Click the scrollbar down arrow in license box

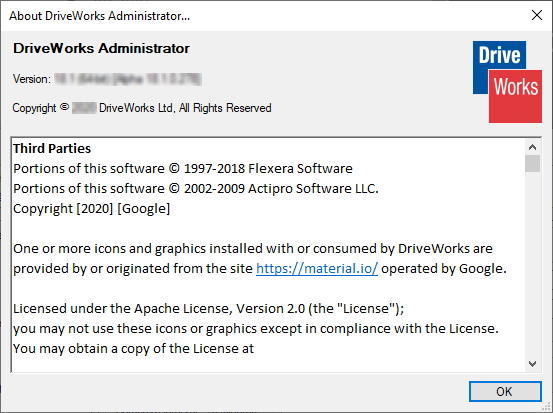pyautogui.click(x=532, y=363)
